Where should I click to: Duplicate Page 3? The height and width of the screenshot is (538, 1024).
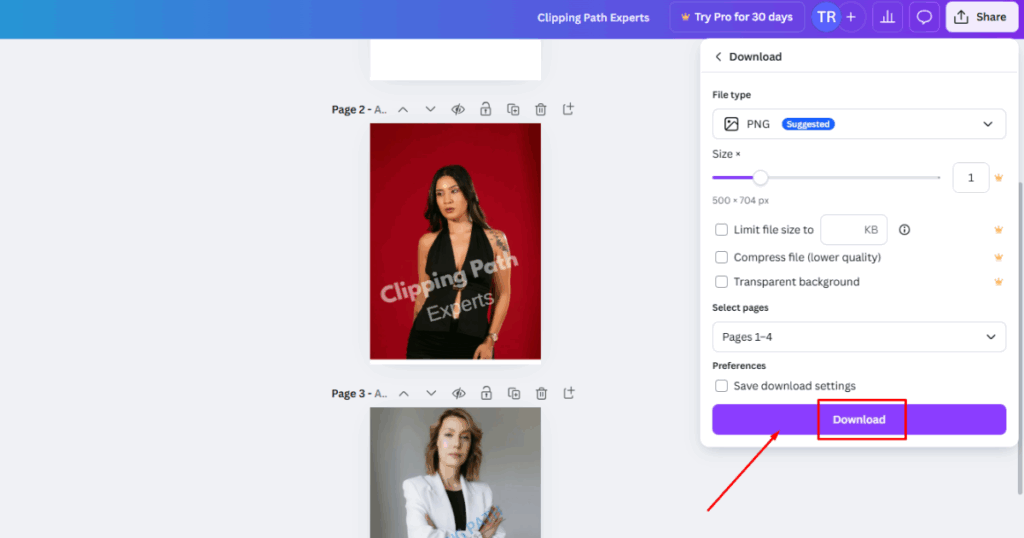(514, 394)
